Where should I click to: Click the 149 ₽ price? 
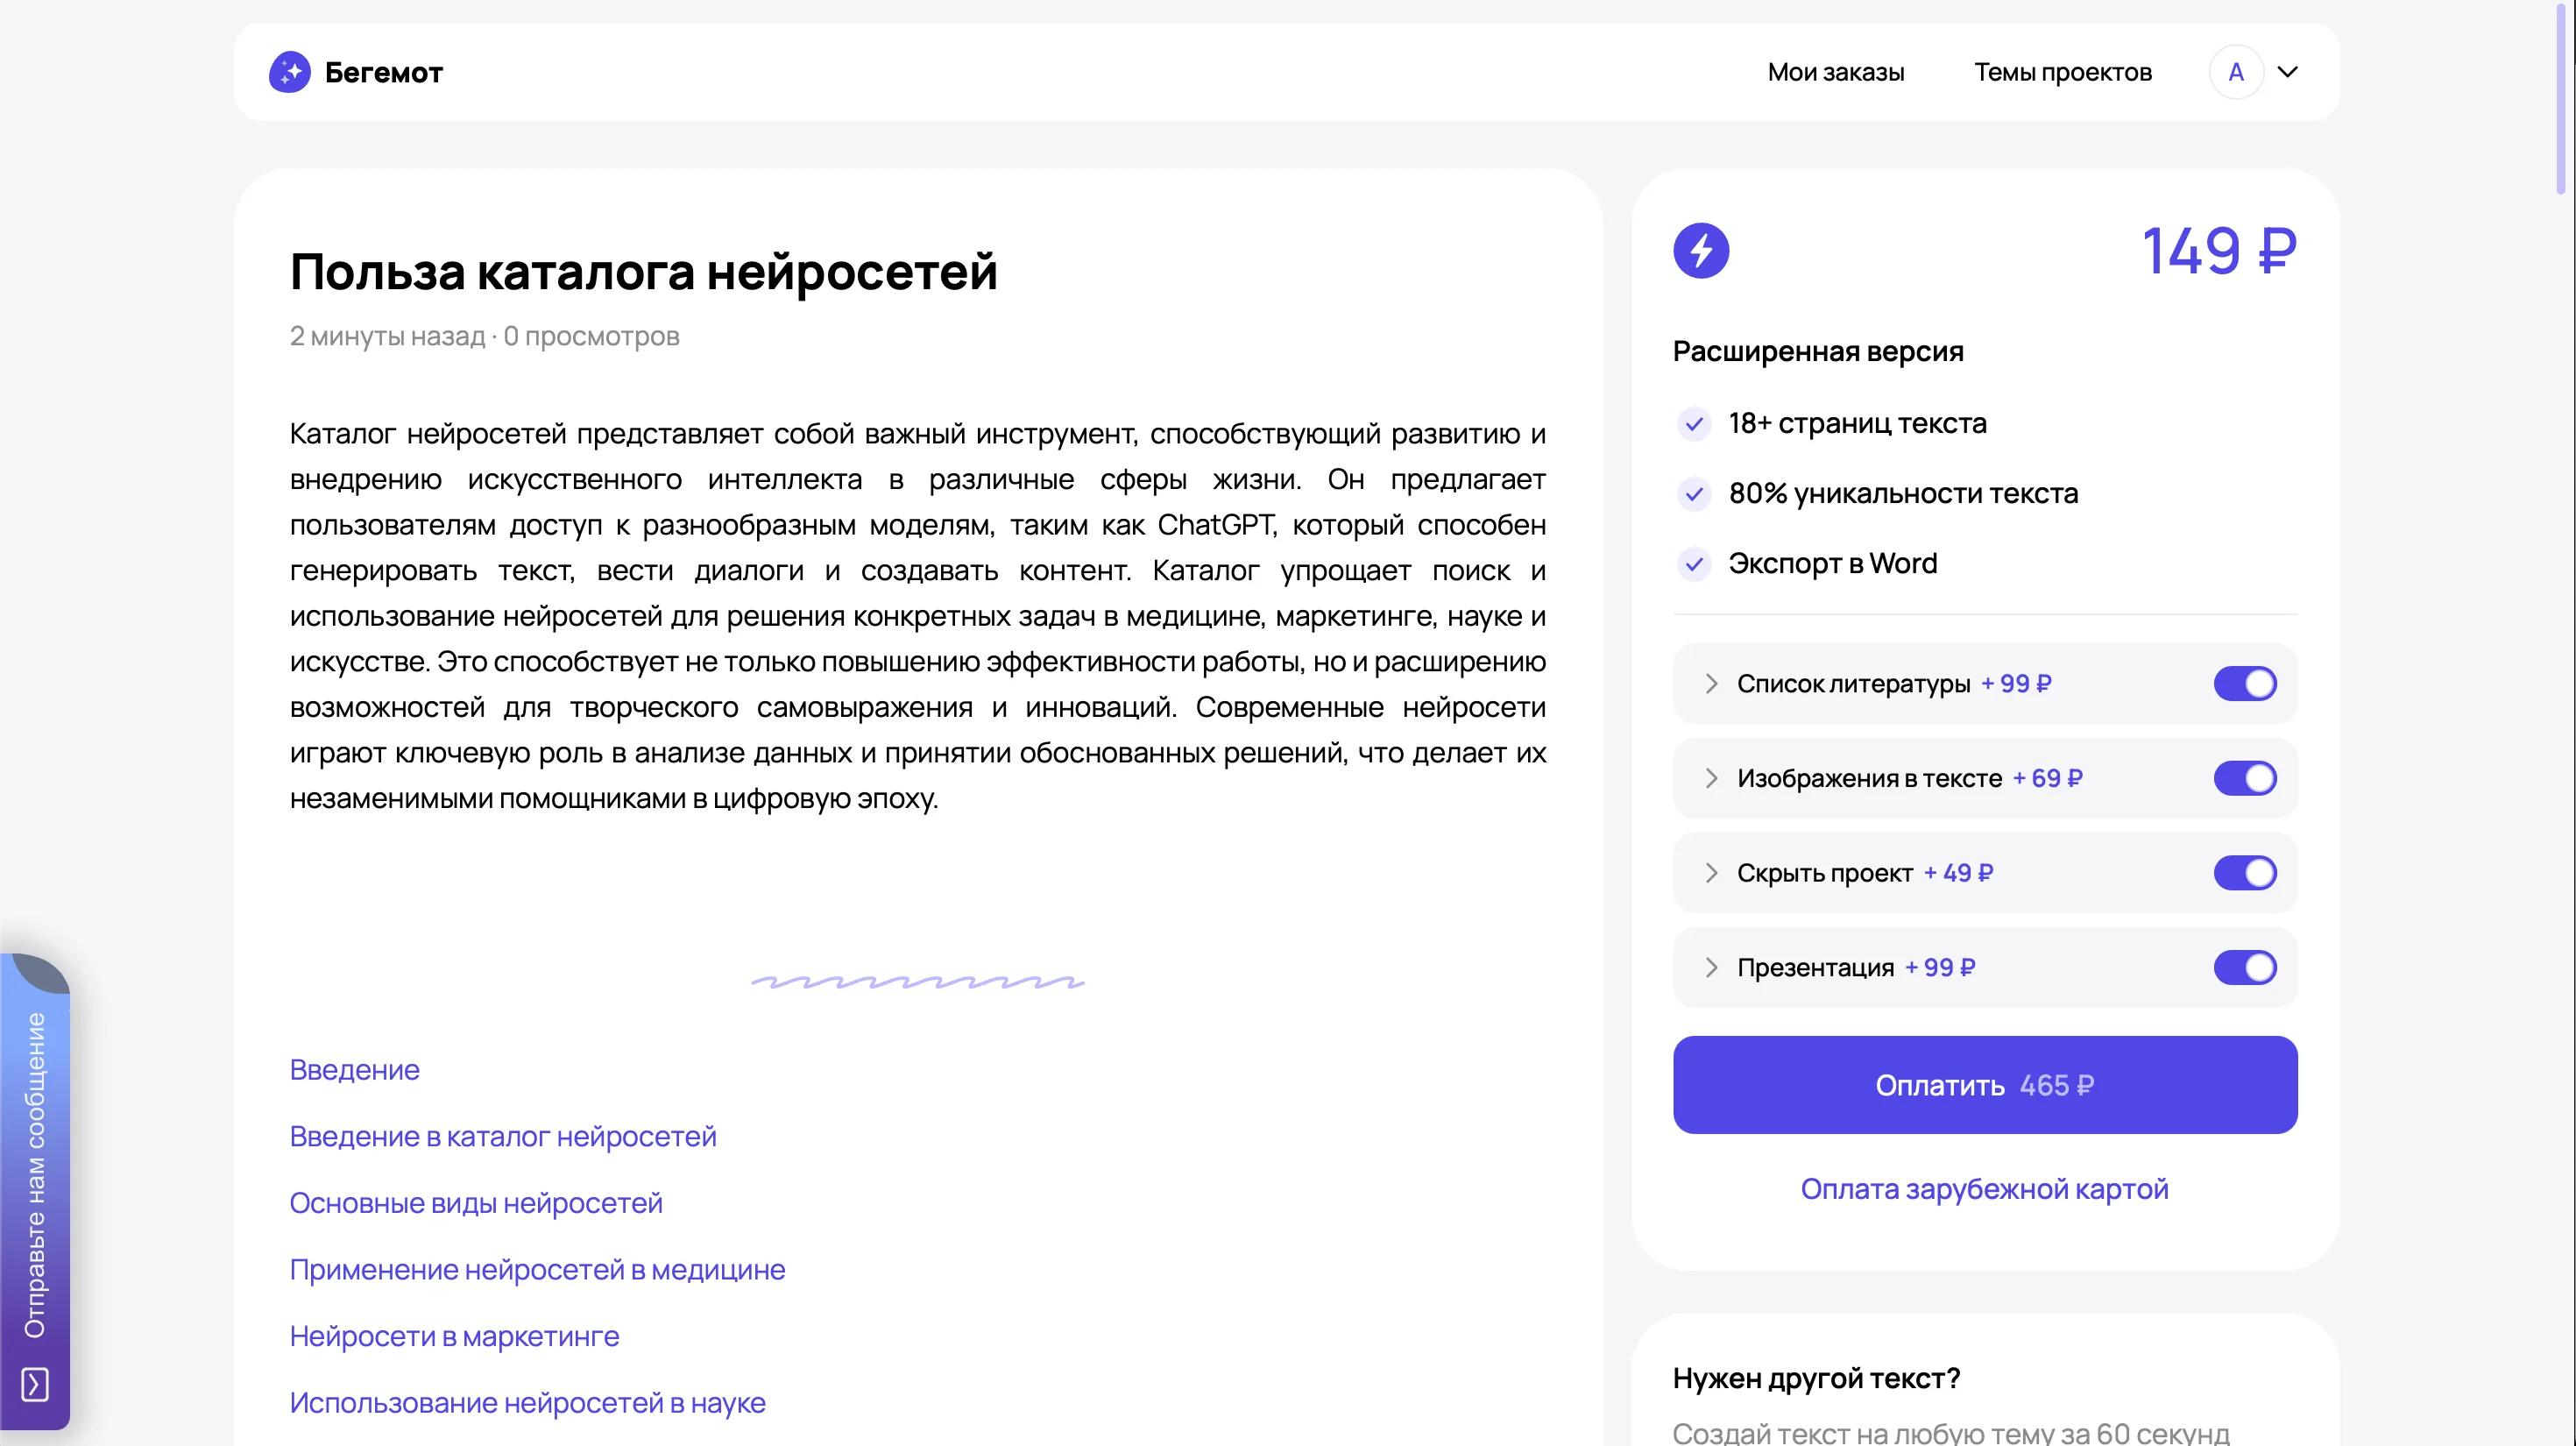click(x=2219, y=250)
